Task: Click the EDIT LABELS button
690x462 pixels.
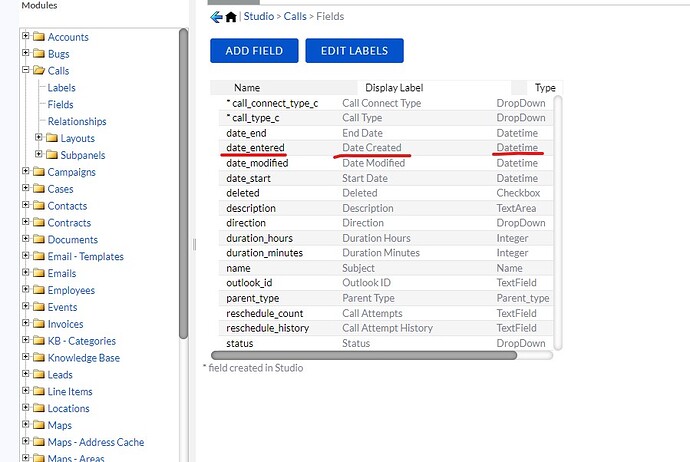Action: click(355, 51)
